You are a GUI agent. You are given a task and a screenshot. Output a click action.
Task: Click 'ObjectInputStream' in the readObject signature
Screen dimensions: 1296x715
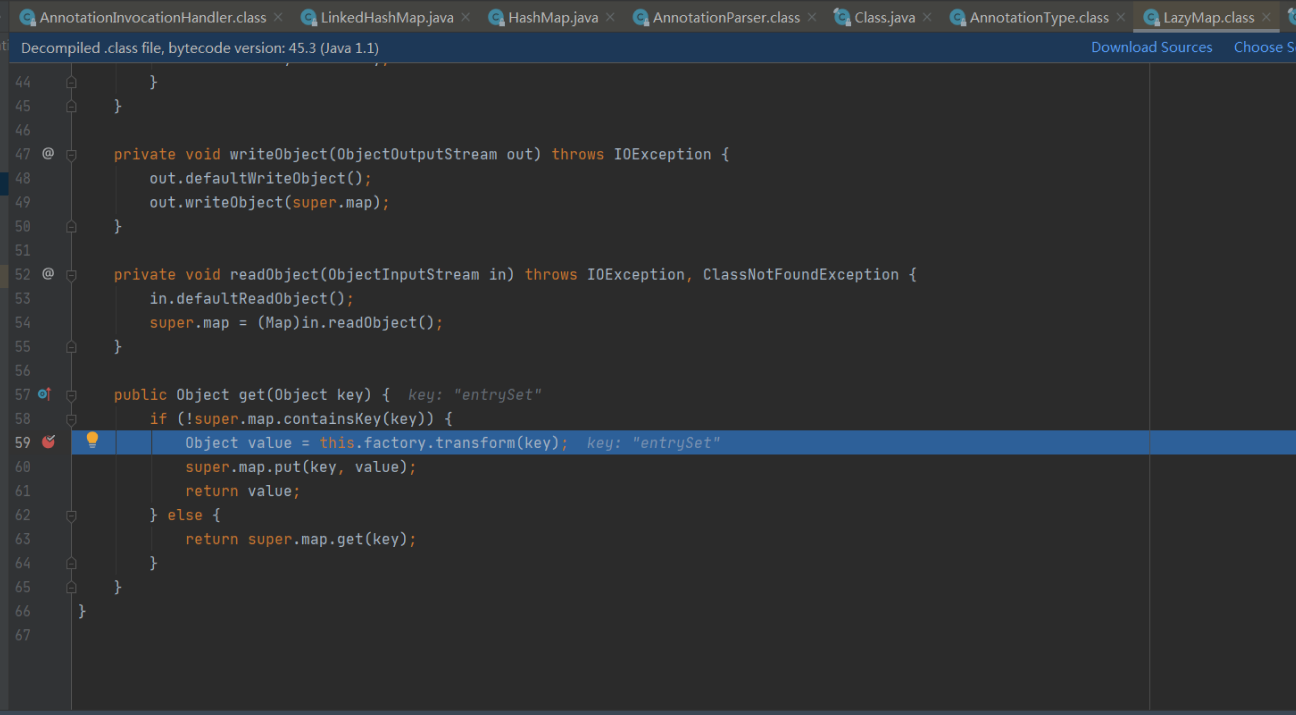403,274
